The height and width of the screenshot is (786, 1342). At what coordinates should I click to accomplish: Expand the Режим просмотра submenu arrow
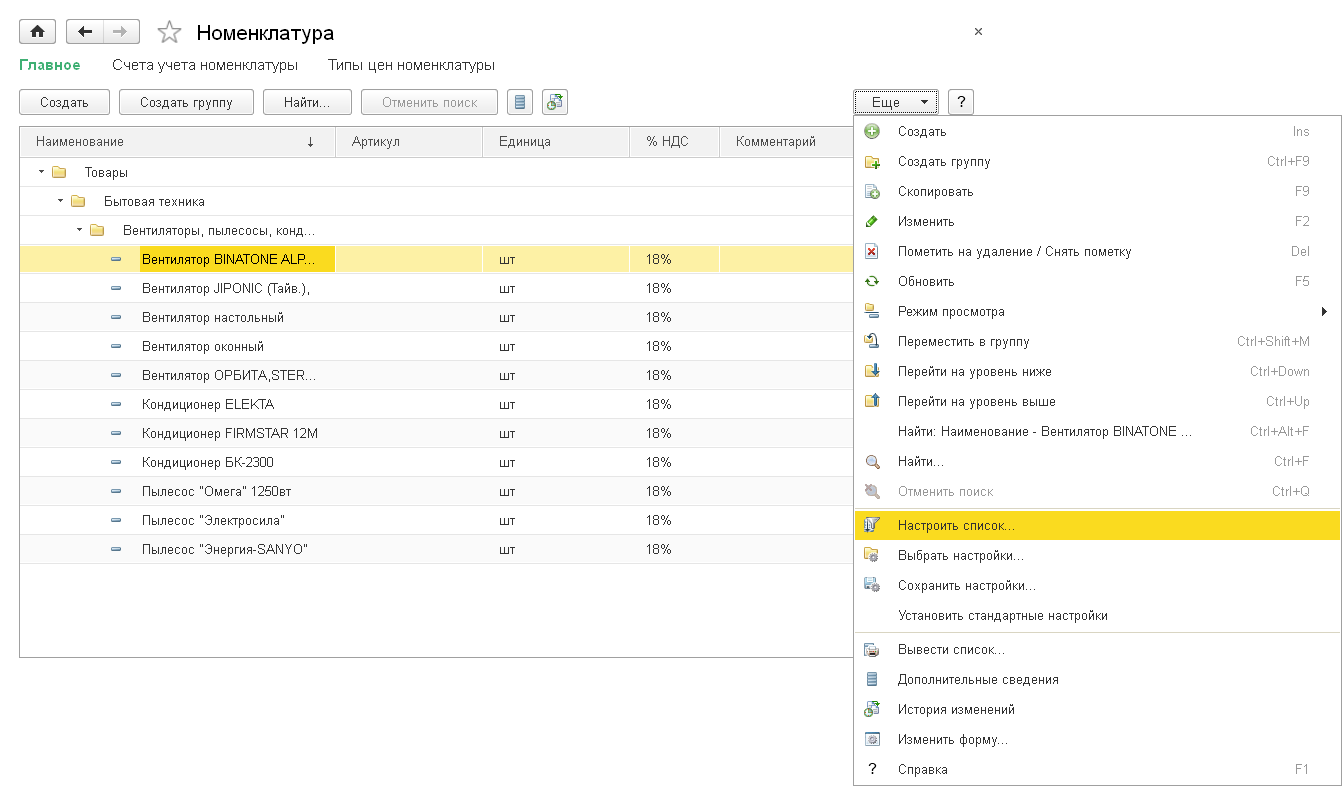1325,312
